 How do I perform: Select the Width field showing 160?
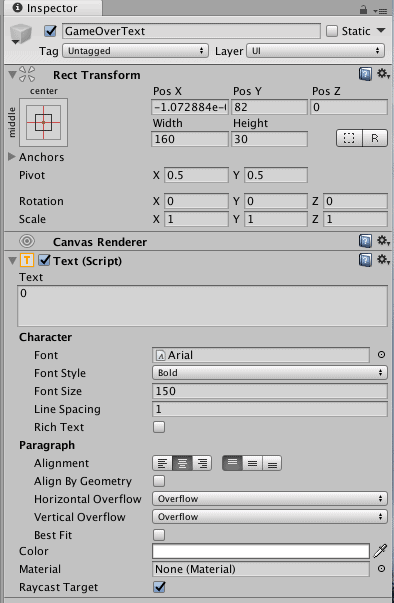190,139
